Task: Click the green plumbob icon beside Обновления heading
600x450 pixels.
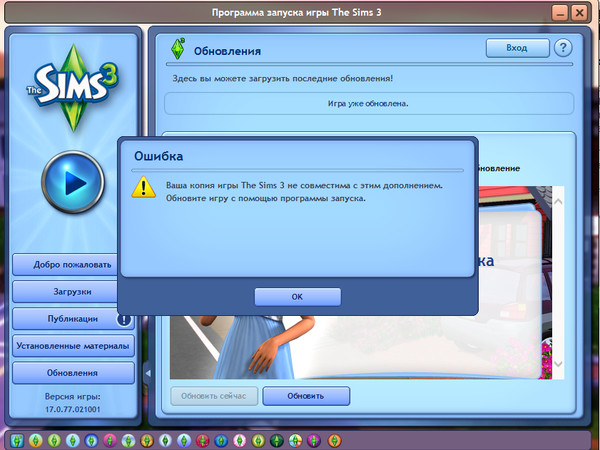Action: tap(178, 49)
